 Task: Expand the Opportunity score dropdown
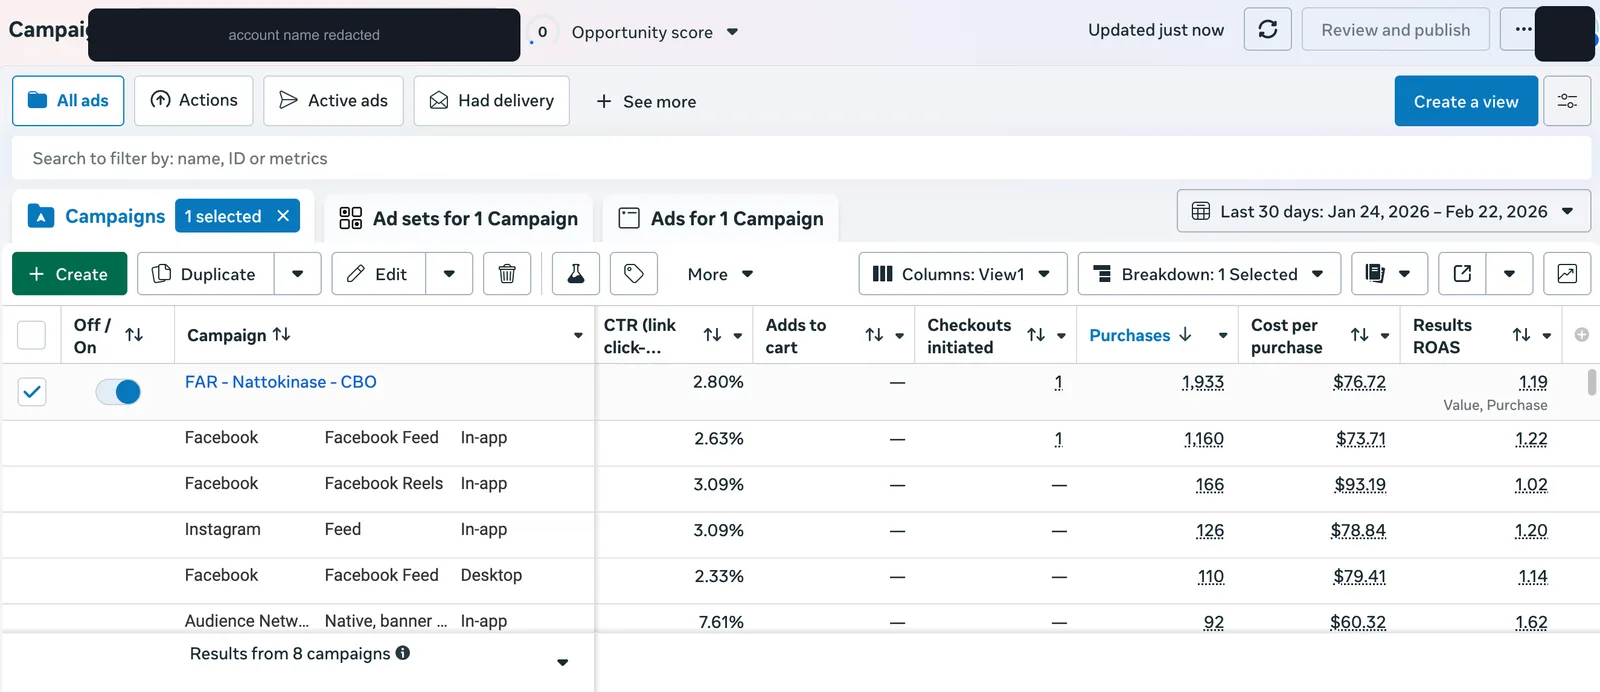coord(732,32)
